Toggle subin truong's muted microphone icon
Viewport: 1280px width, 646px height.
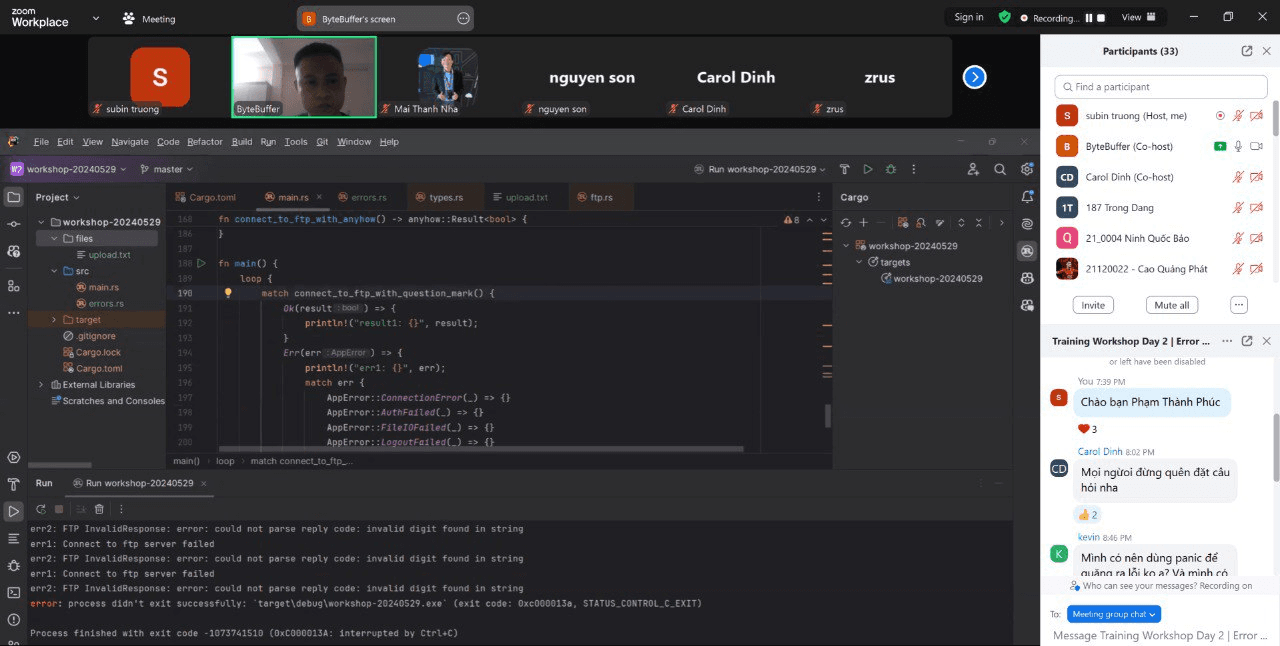(x=1238, y=116)
